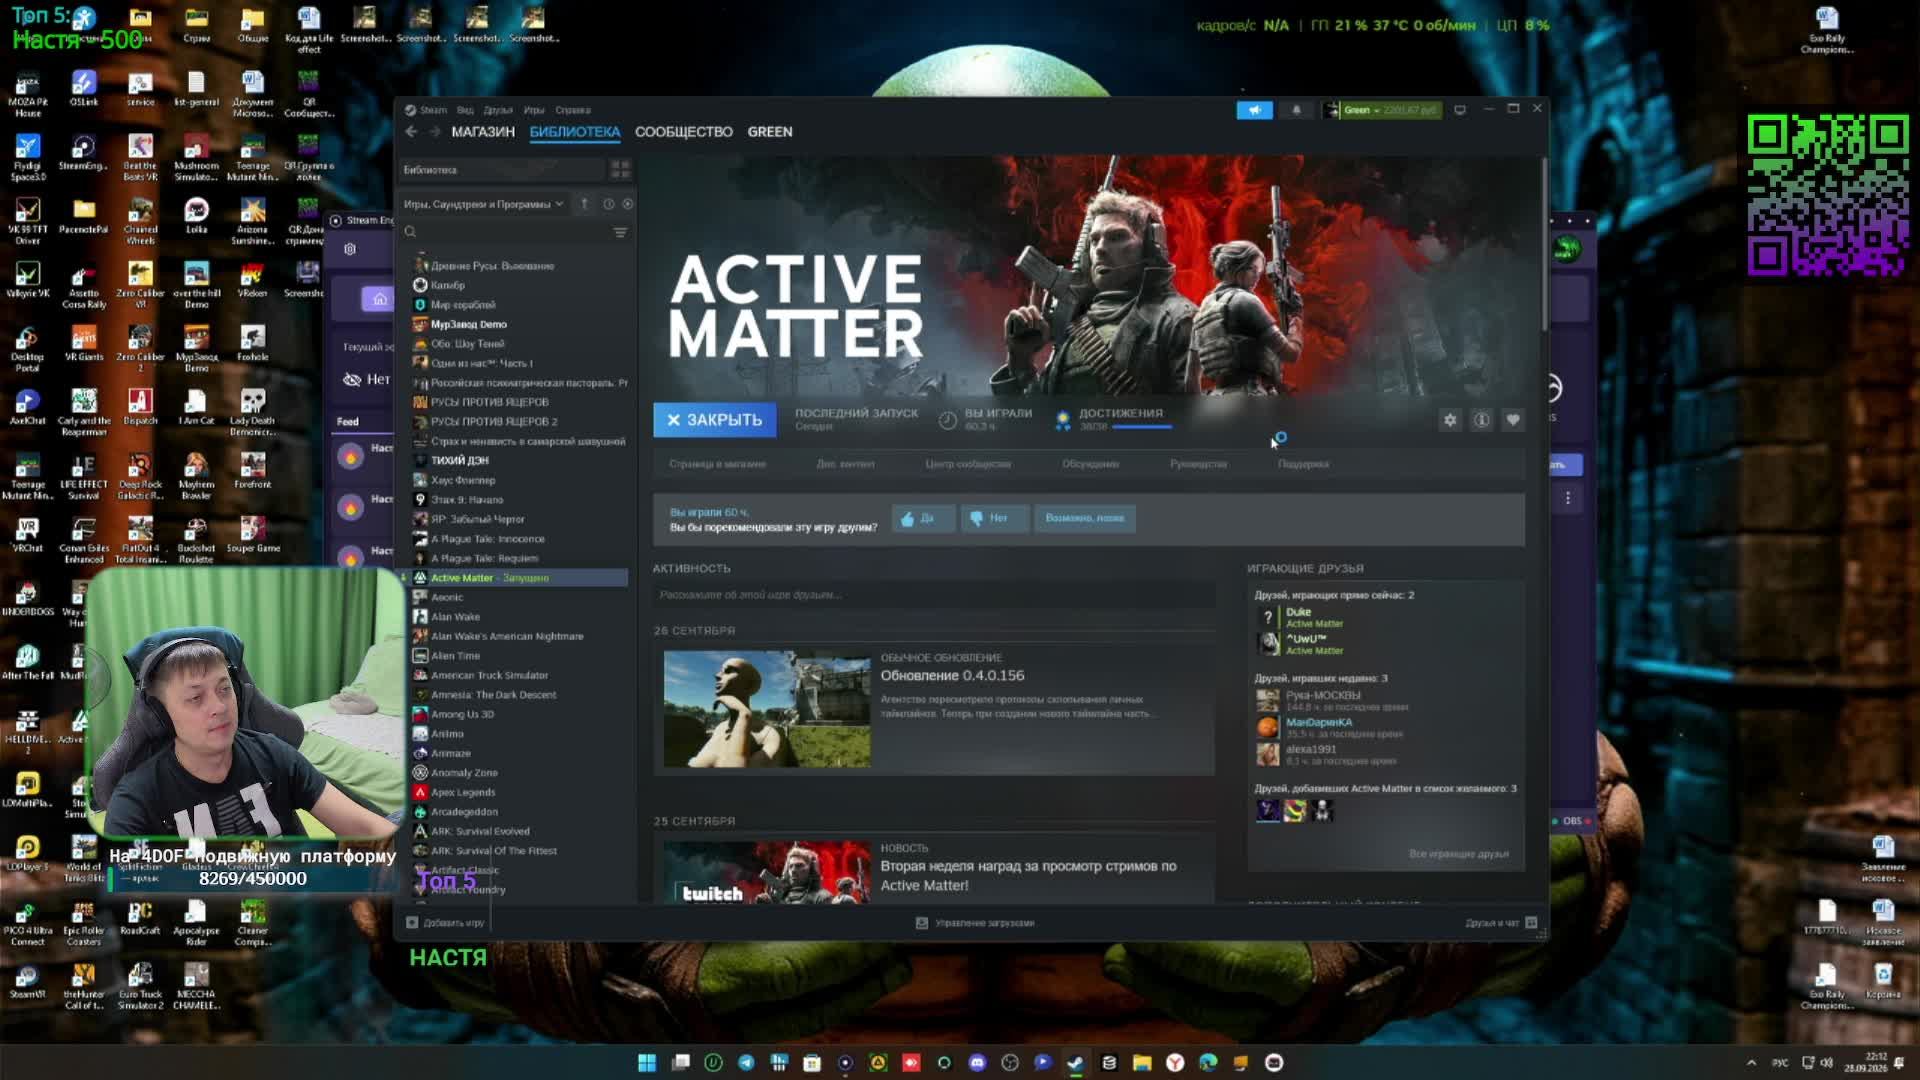The width and height of the screenshot is (1920, 1080).
Task: Select American Truck Simulator in library
Action: click(489, 675)
